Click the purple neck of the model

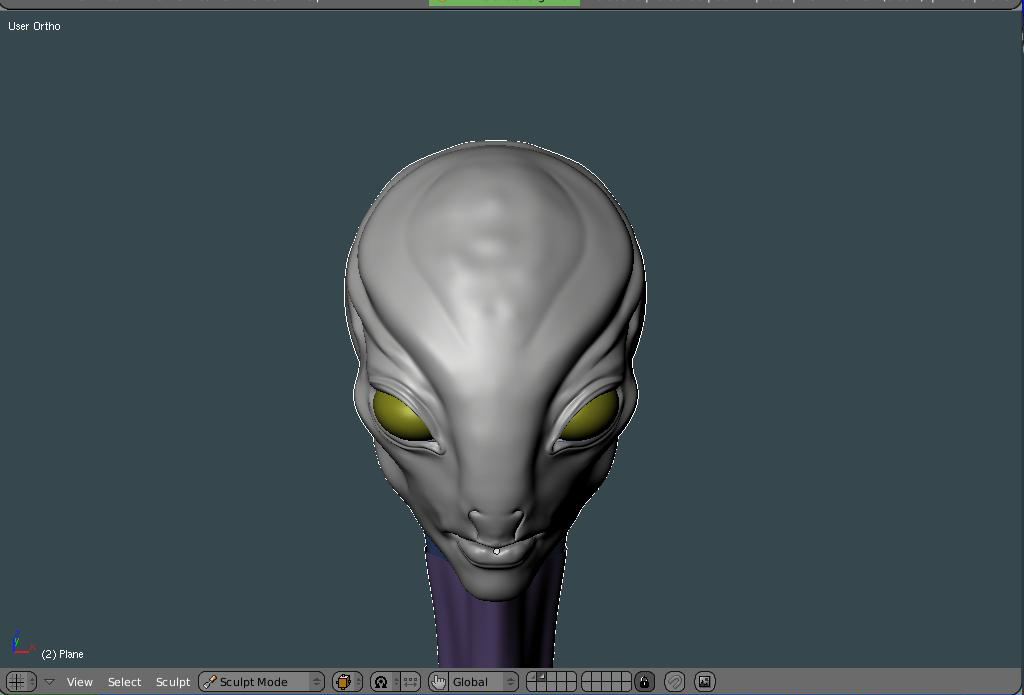click(494, 632)
